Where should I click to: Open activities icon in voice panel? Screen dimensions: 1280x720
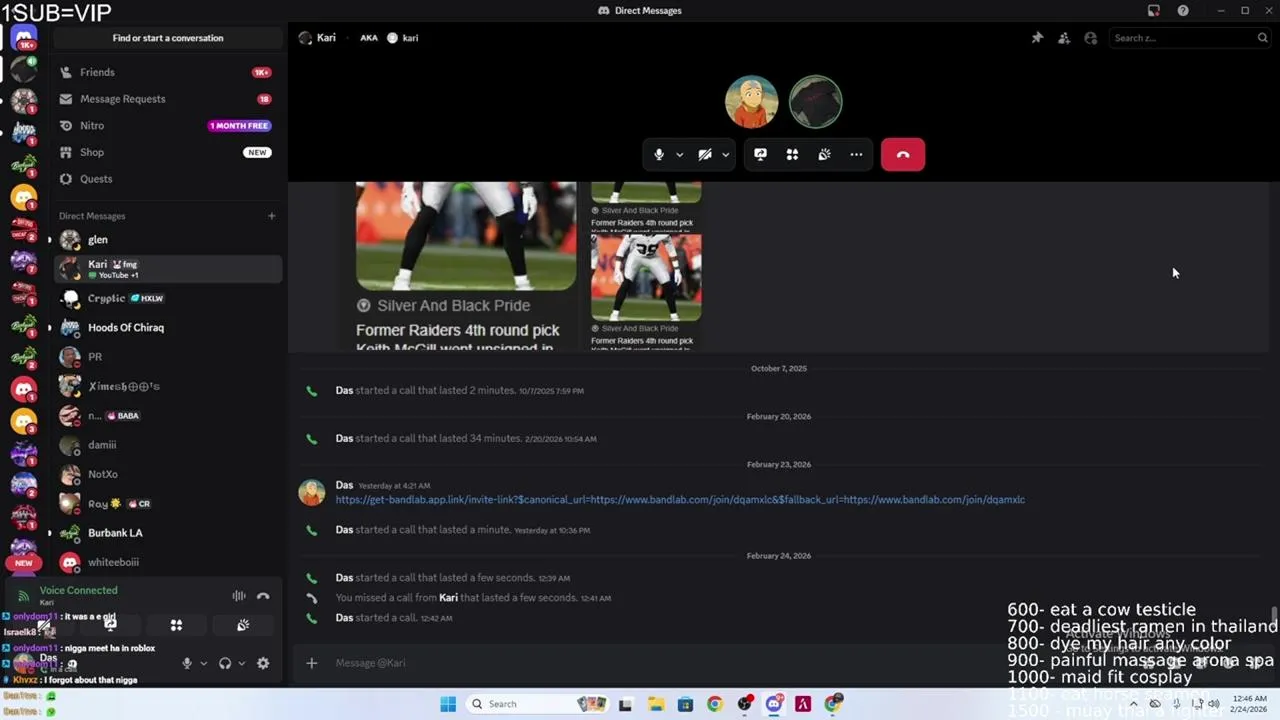176,626
